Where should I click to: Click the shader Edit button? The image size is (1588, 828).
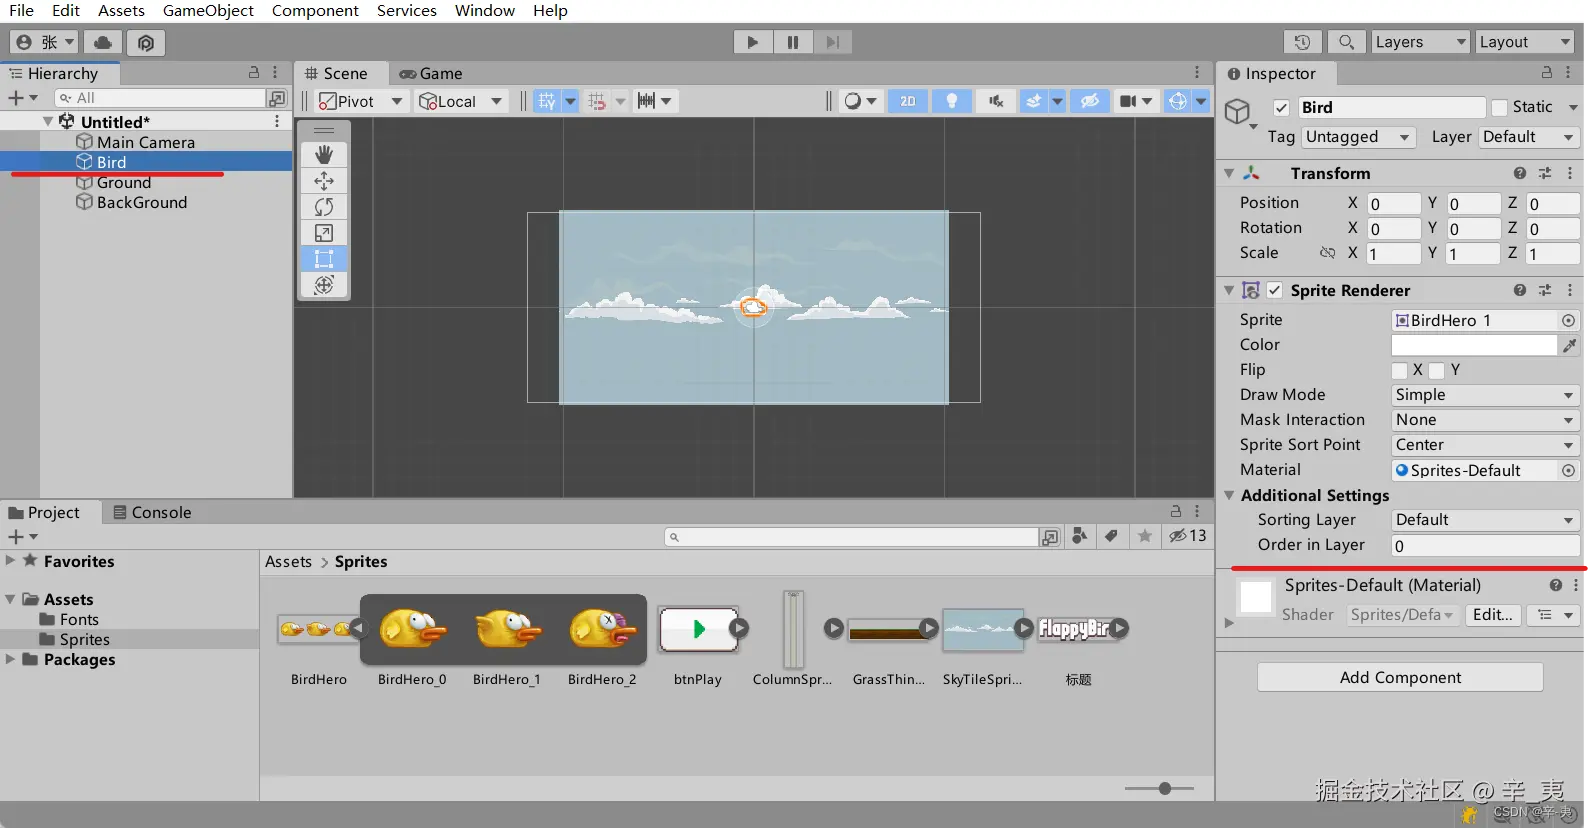[x=1492, y=615]
